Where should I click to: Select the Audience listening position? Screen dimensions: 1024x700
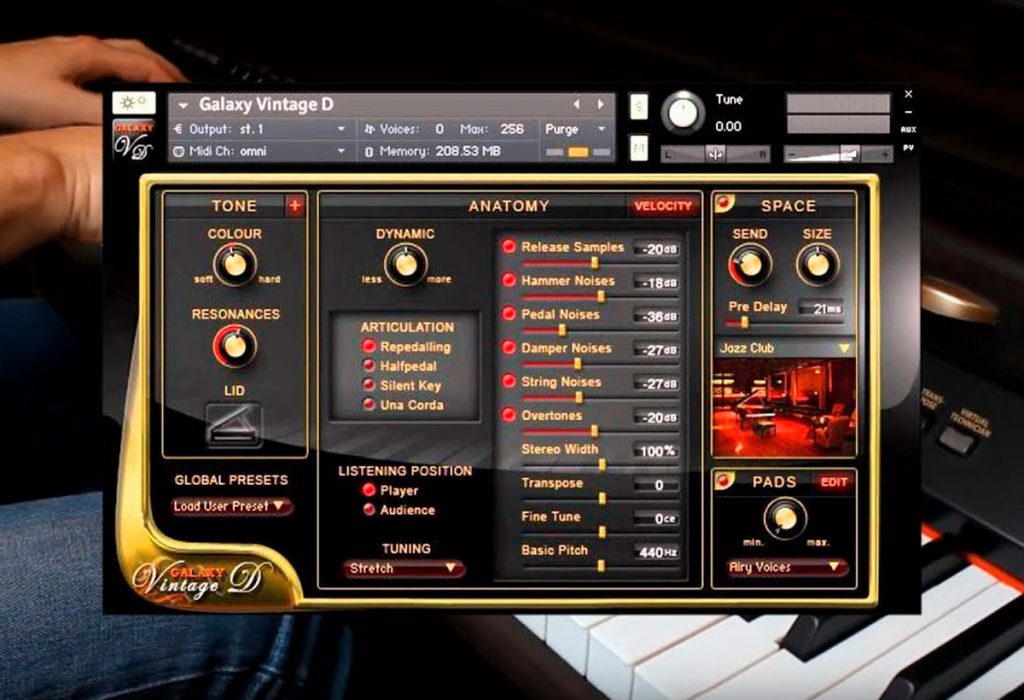click(369, 509)
